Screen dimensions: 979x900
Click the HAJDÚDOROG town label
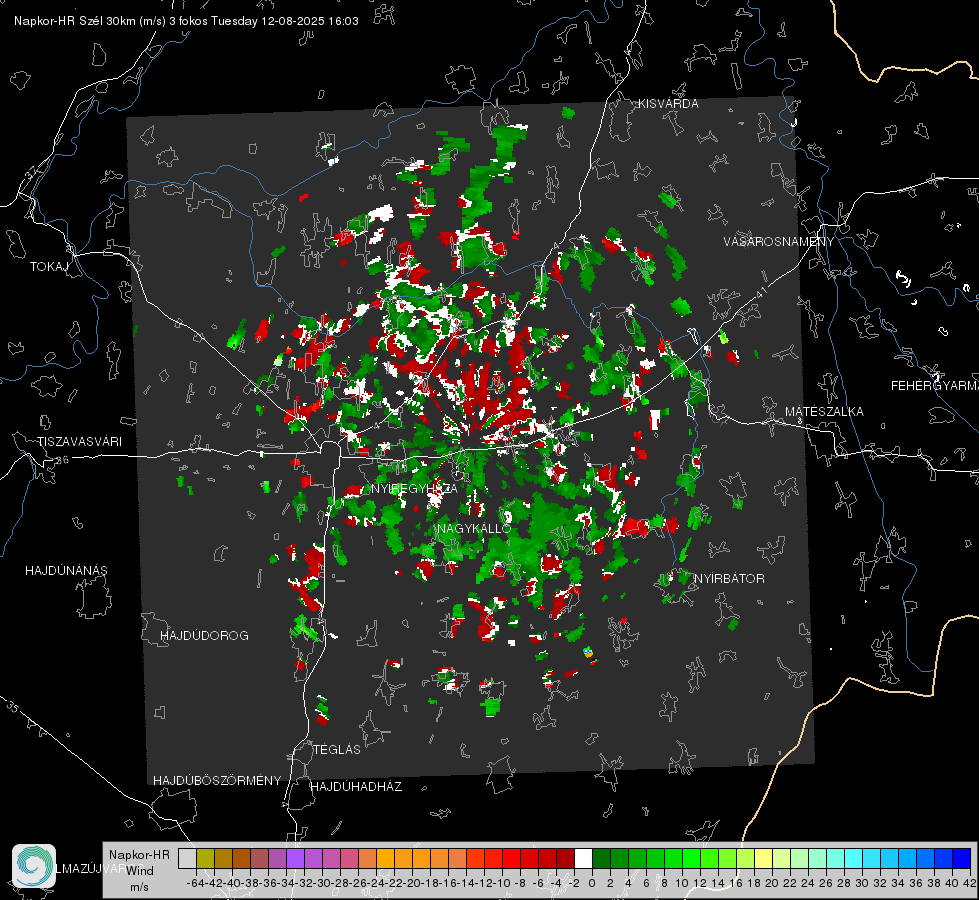click(204, 635)
